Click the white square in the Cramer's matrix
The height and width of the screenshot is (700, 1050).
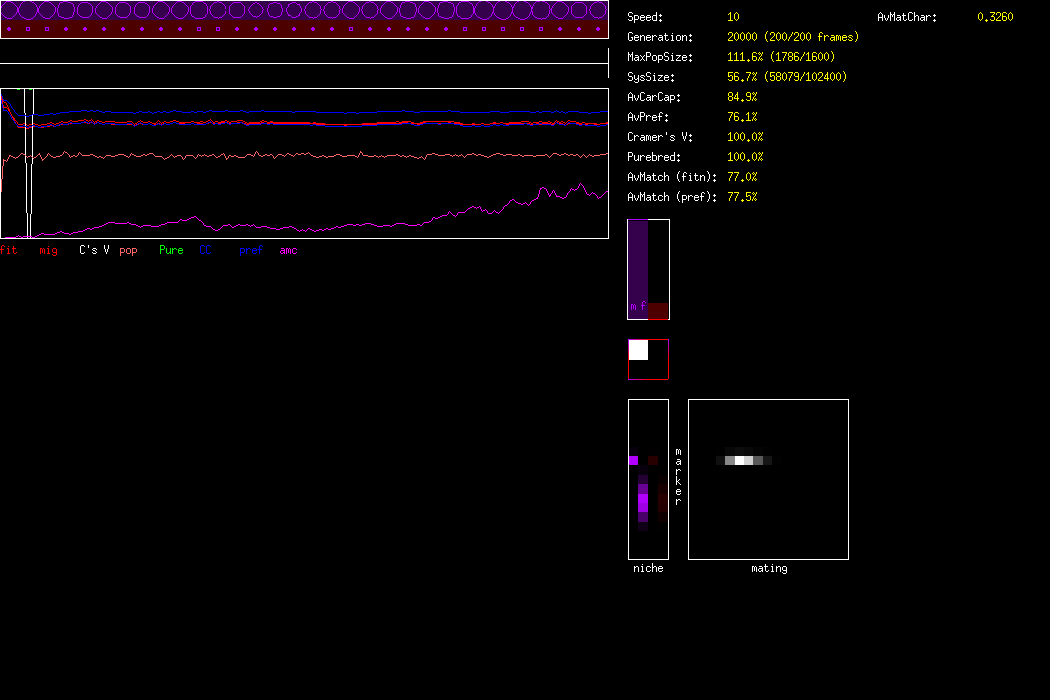click(x=638, y=350)
